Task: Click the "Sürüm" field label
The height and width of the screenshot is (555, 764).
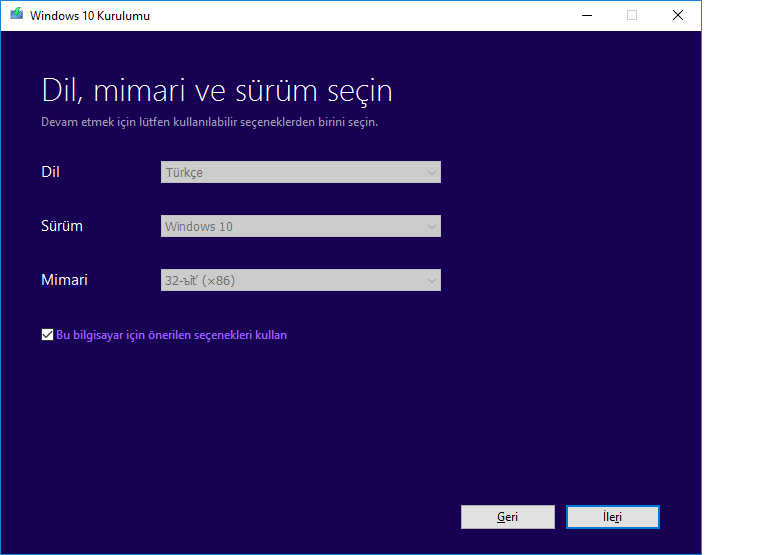Action: pos(62,226)
